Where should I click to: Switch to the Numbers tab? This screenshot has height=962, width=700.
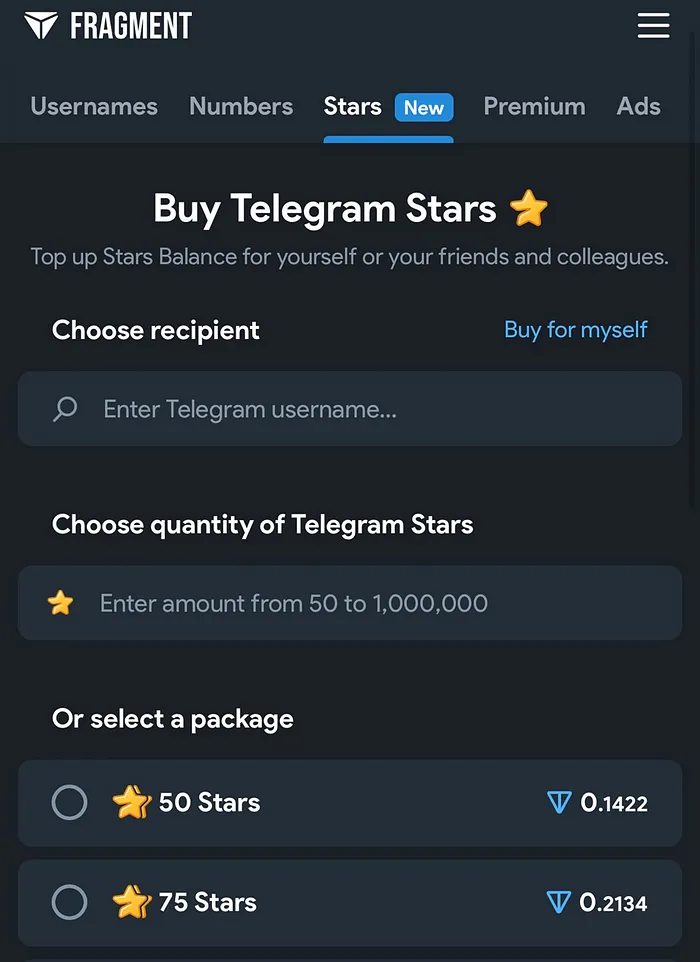(x=241, y=106)
